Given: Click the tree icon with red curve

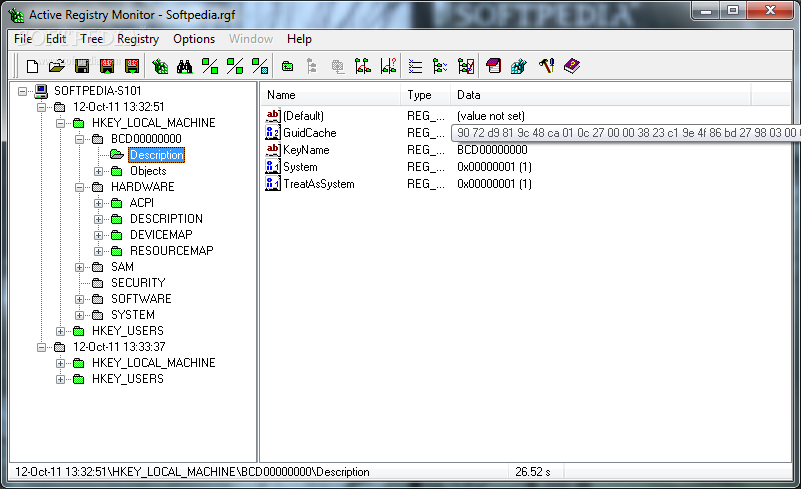Looking at the screenshot, I should click(x=363, y=66).
